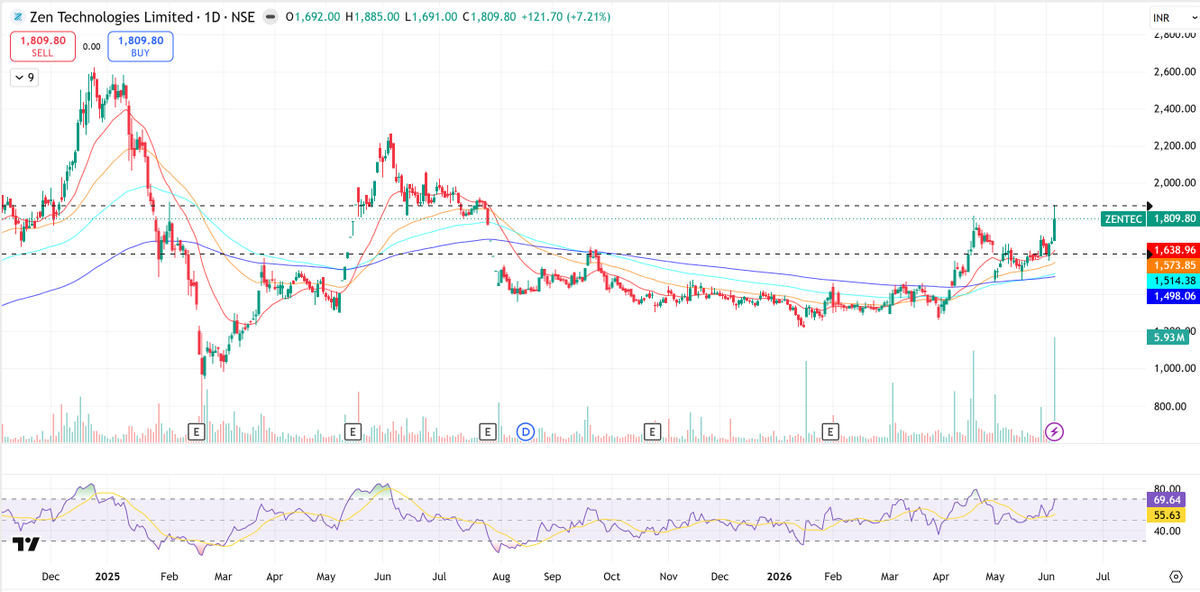Click the Oct label on the time axis
The width and height of the screenshot is (1200, 592).
point(612,577)
